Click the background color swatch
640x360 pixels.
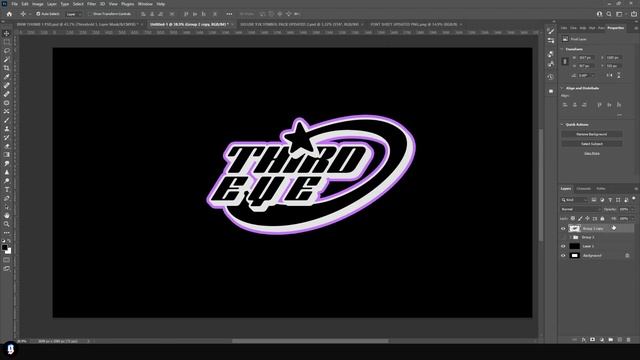[x=9, y=251]
